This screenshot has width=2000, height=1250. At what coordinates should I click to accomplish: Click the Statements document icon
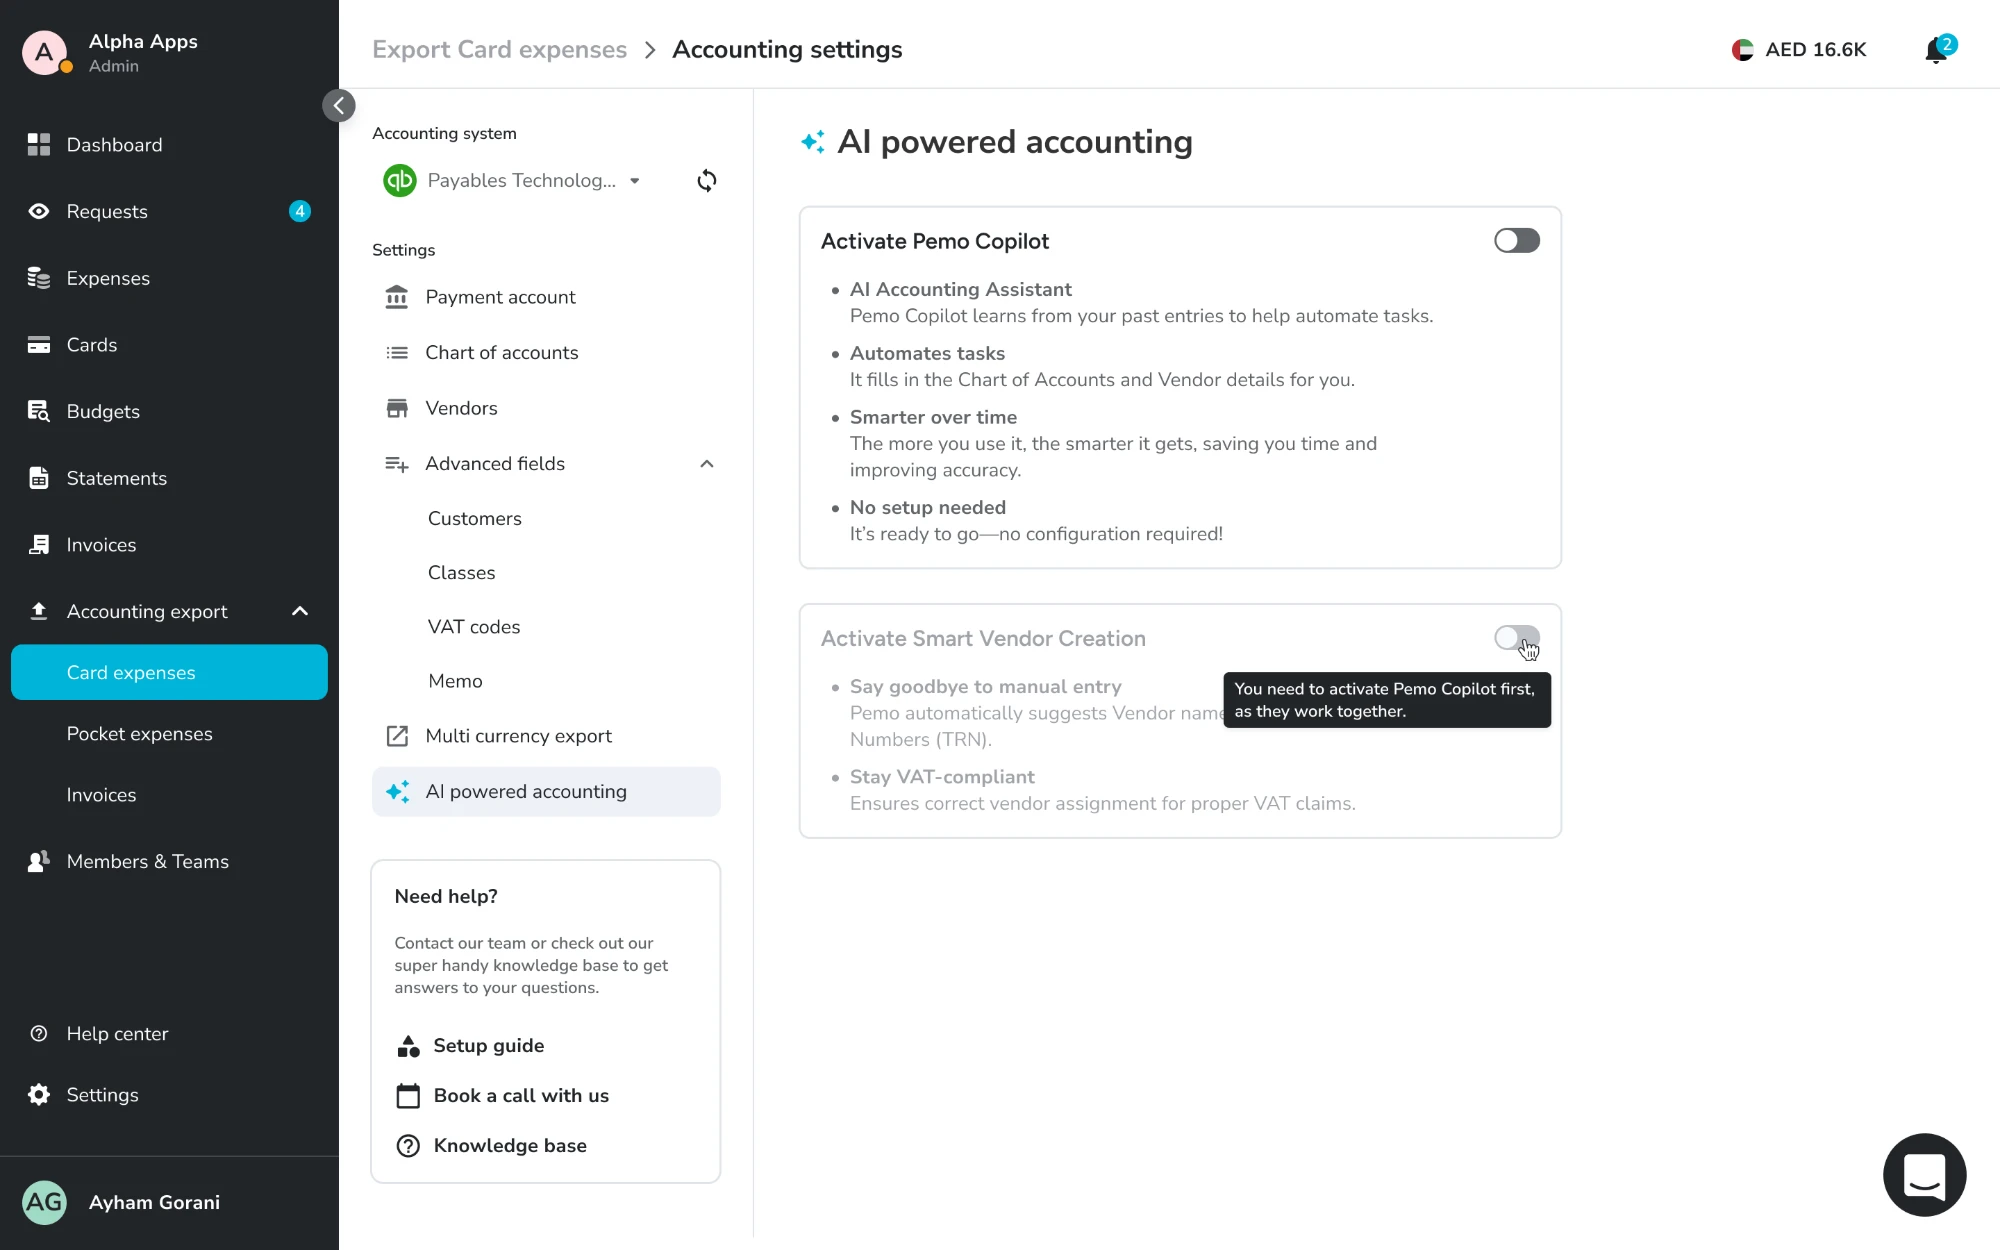(39, 478)
